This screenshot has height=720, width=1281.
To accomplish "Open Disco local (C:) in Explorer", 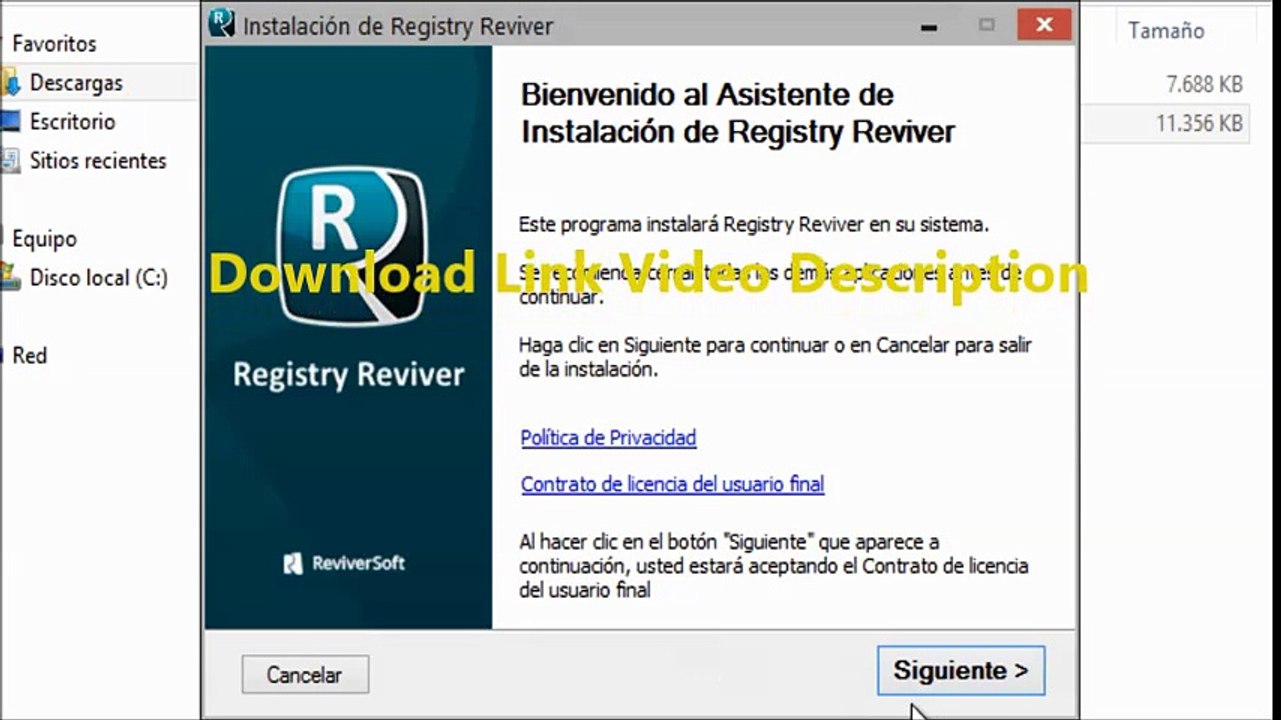I will click(98, 278).
